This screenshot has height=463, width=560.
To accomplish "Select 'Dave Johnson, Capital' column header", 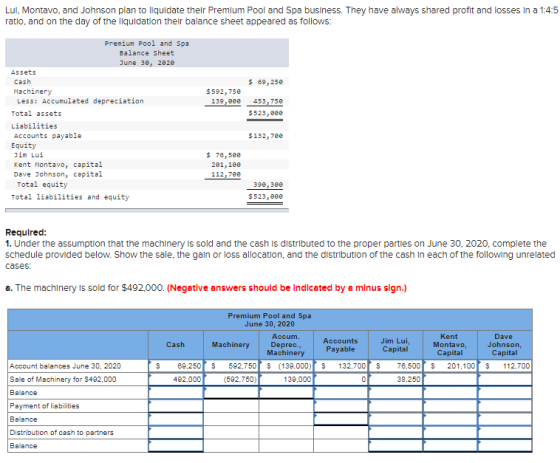I will pos(504,345).
